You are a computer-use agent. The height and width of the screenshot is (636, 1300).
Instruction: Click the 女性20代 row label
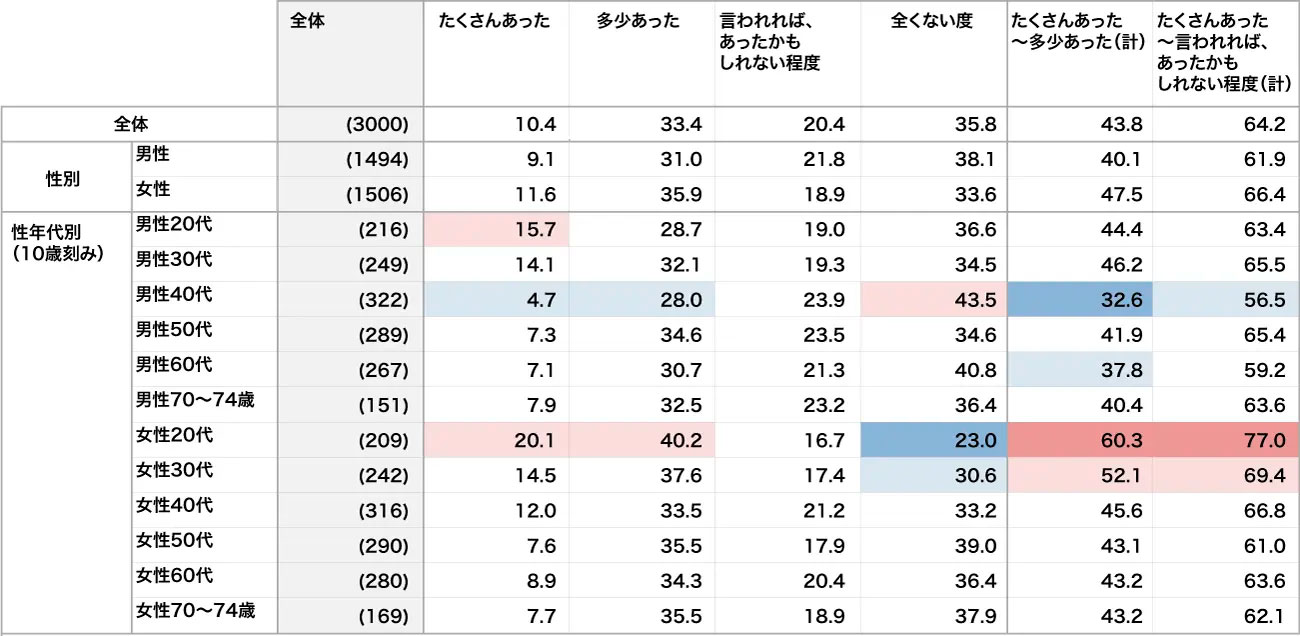[174, 436]
